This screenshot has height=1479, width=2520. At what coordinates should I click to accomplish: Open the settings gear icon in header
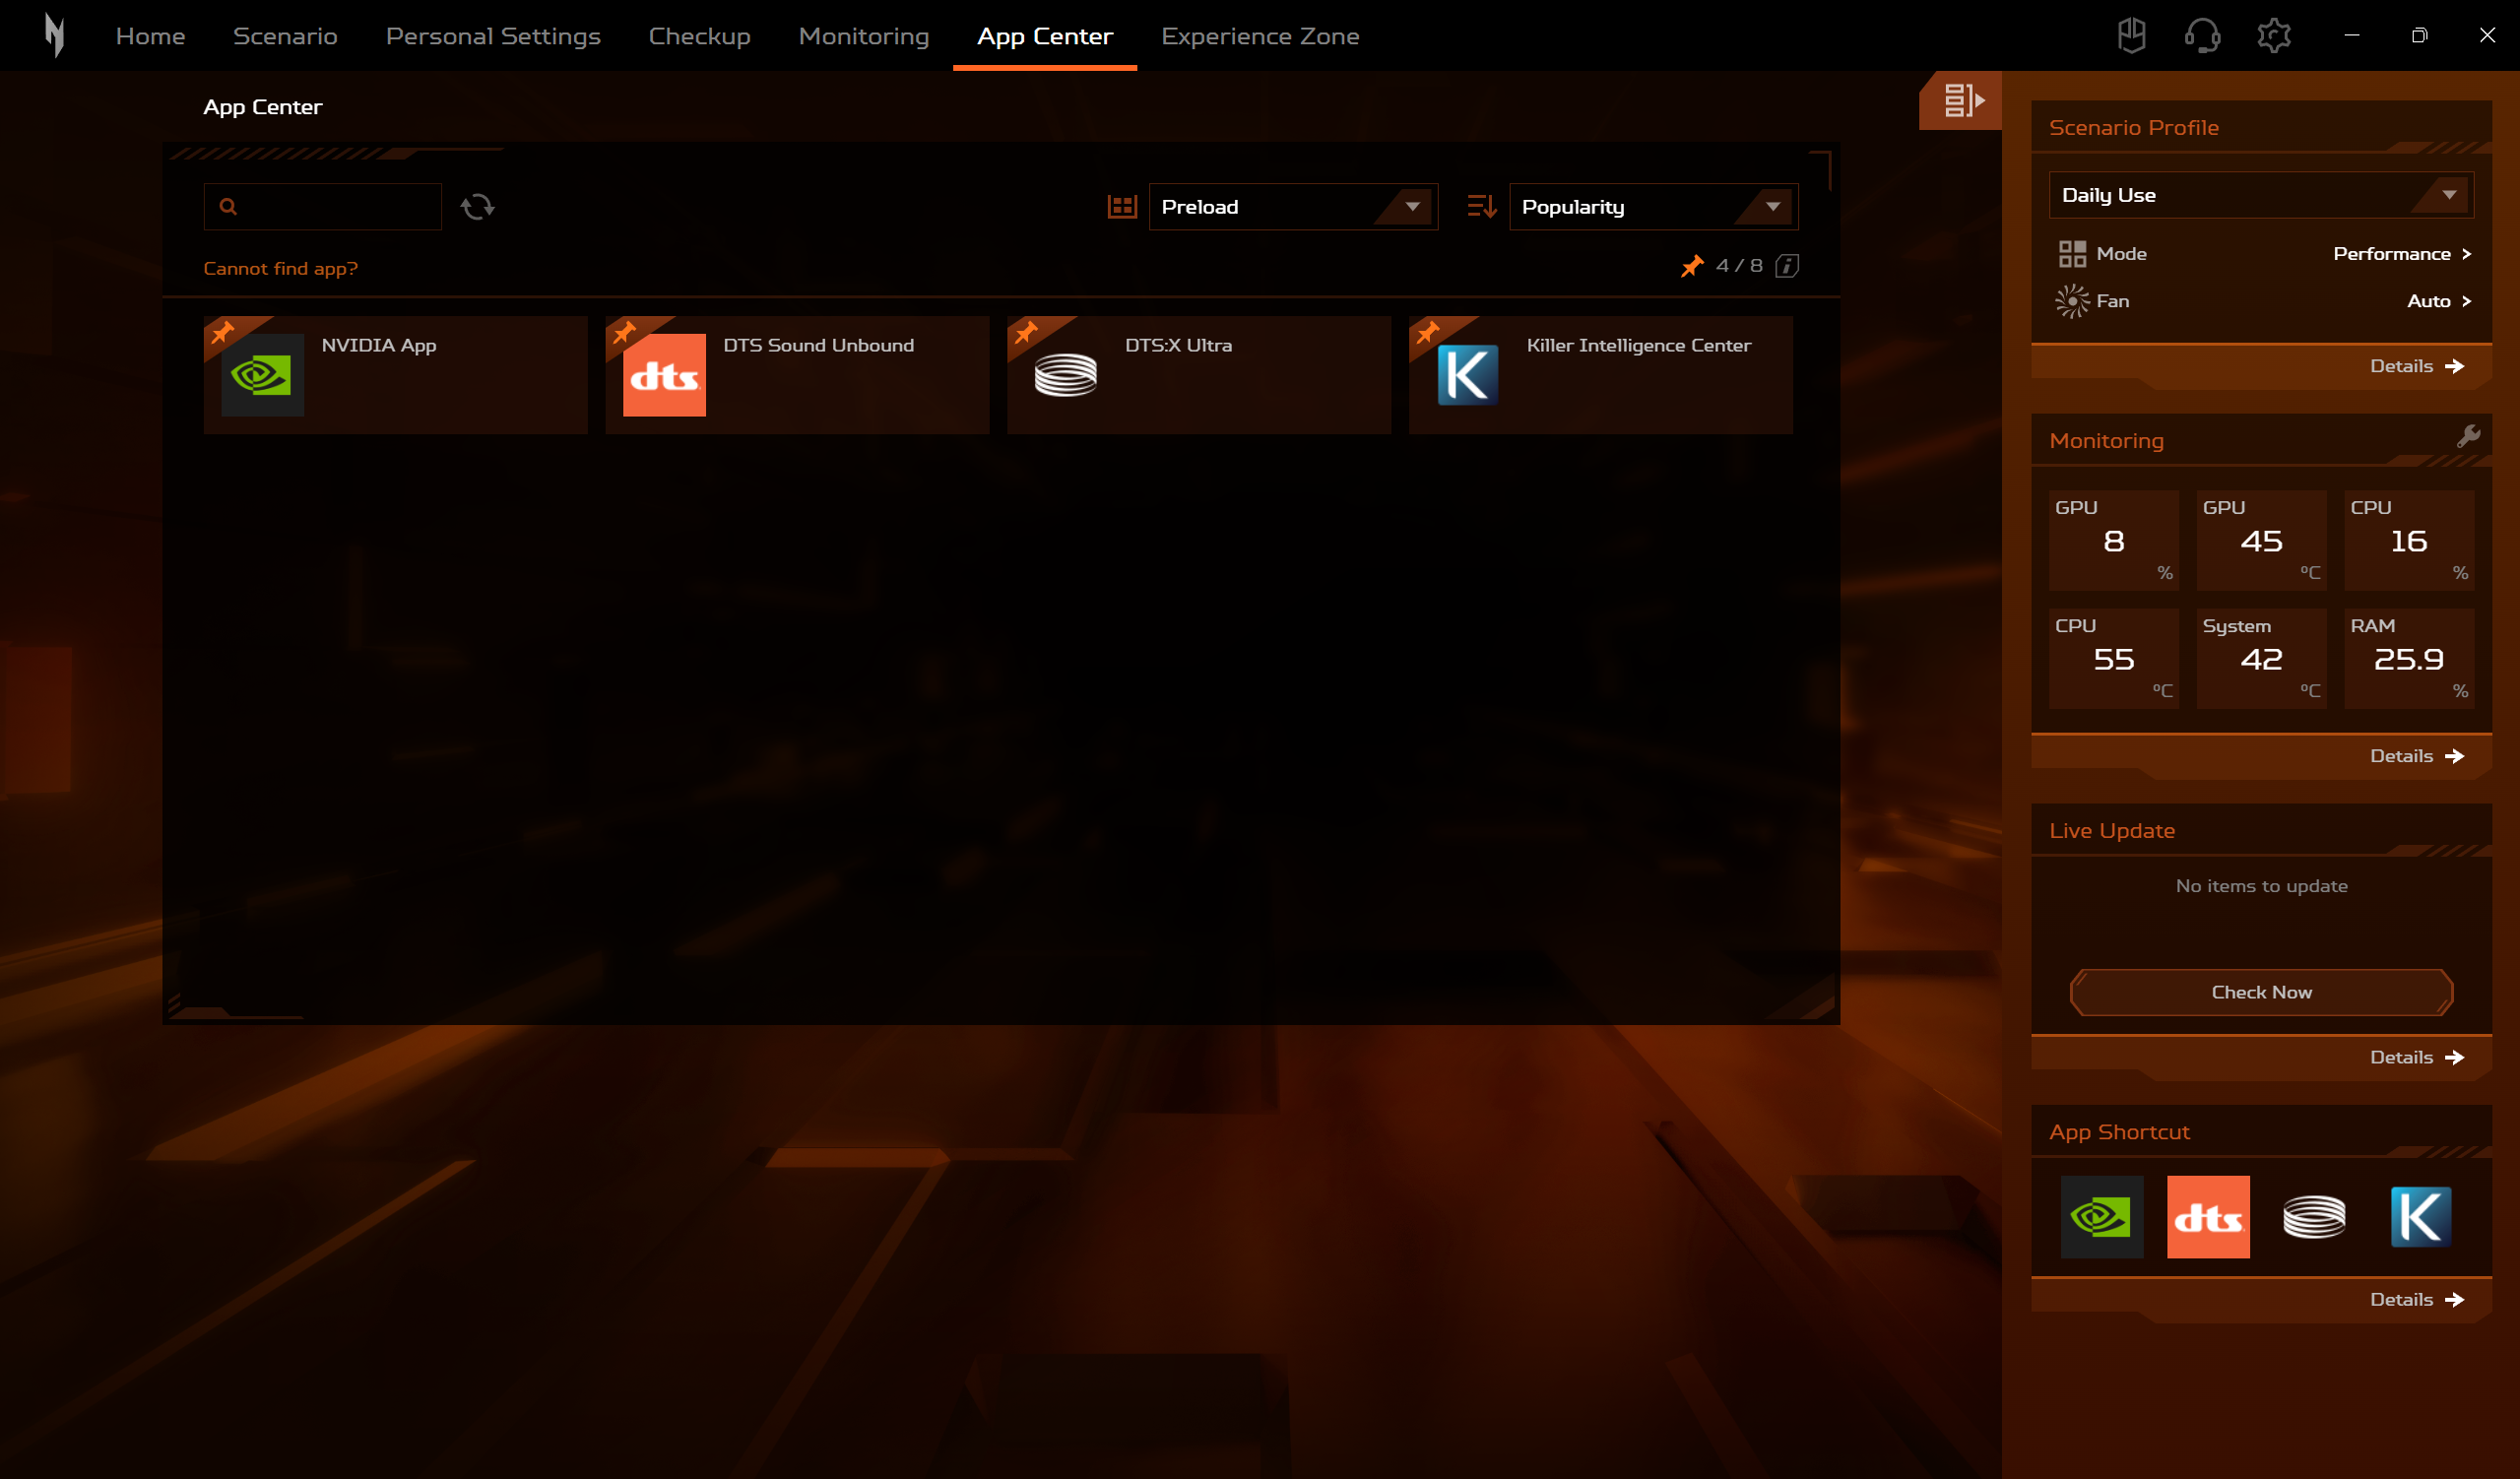[x=2273, y=36]
